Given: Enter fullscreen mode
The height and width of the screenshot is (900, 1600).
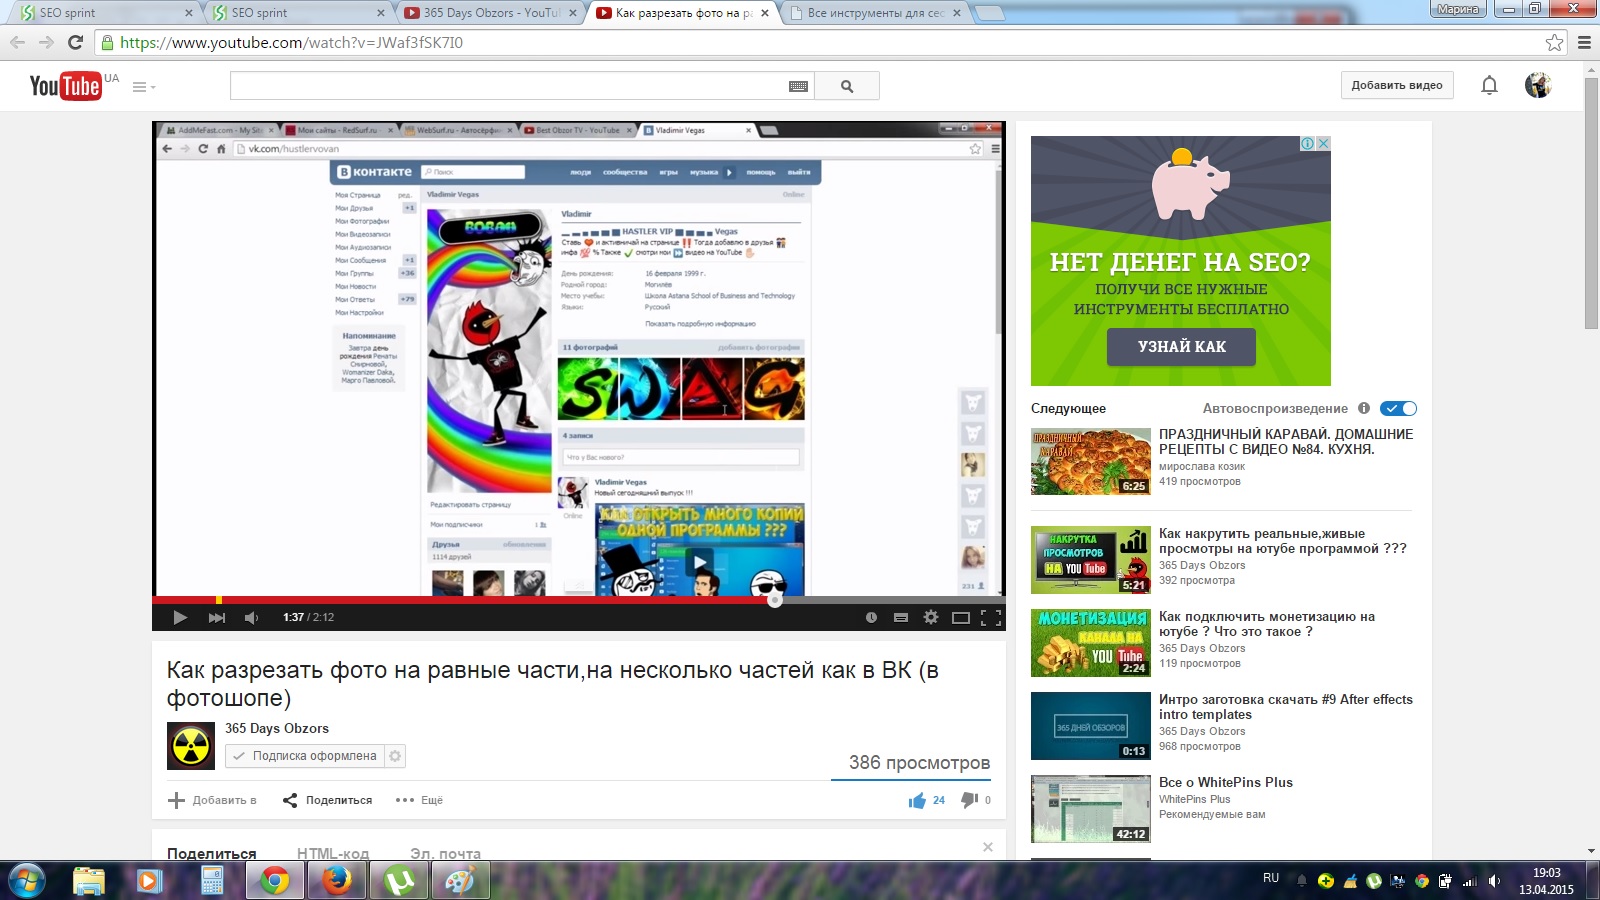Looking at the screenshot, I should [991, 617].
